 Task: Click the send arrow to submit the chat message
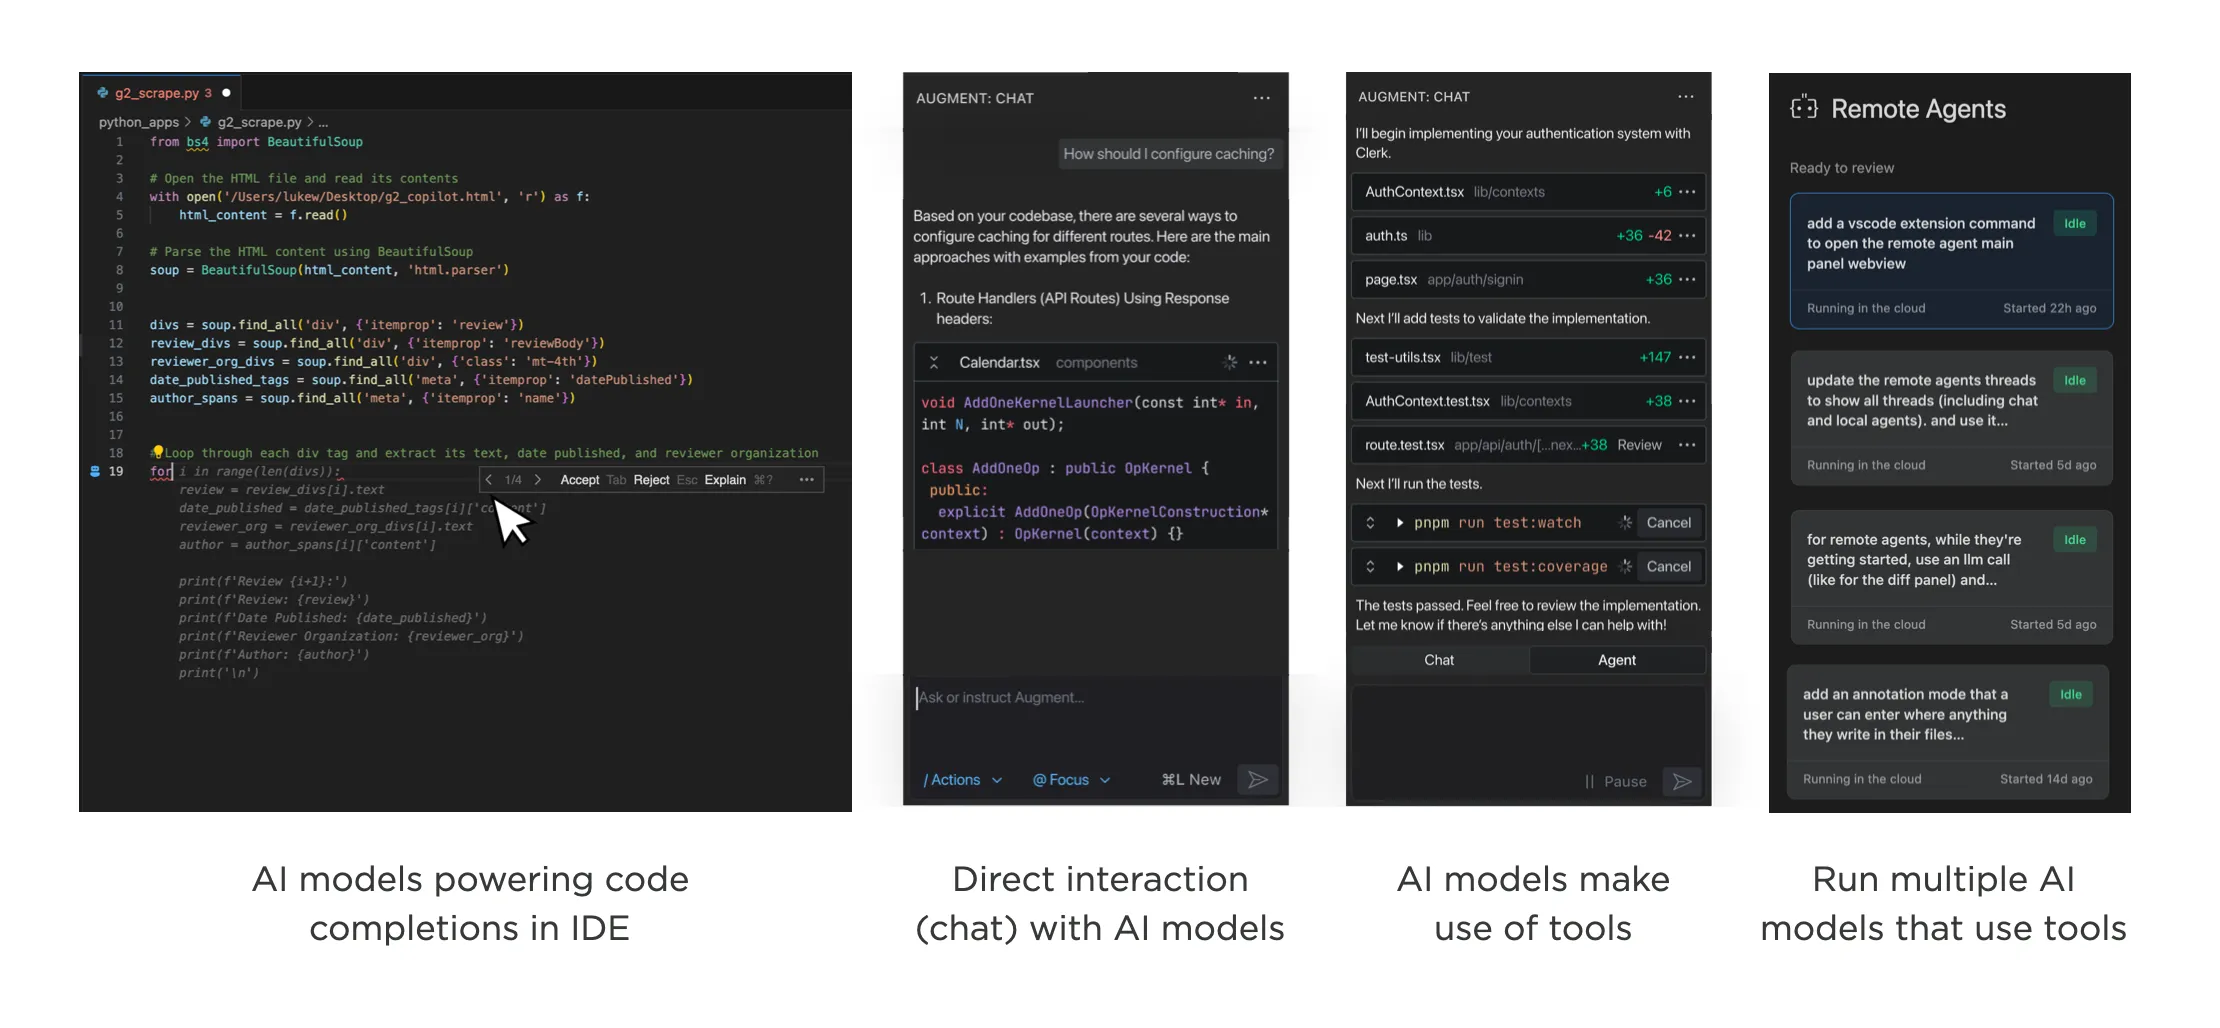click(1258, 779)
